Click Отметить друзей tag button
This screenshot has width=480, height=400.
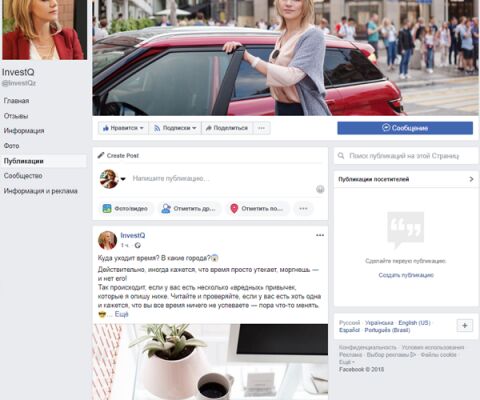pos(189,209)
